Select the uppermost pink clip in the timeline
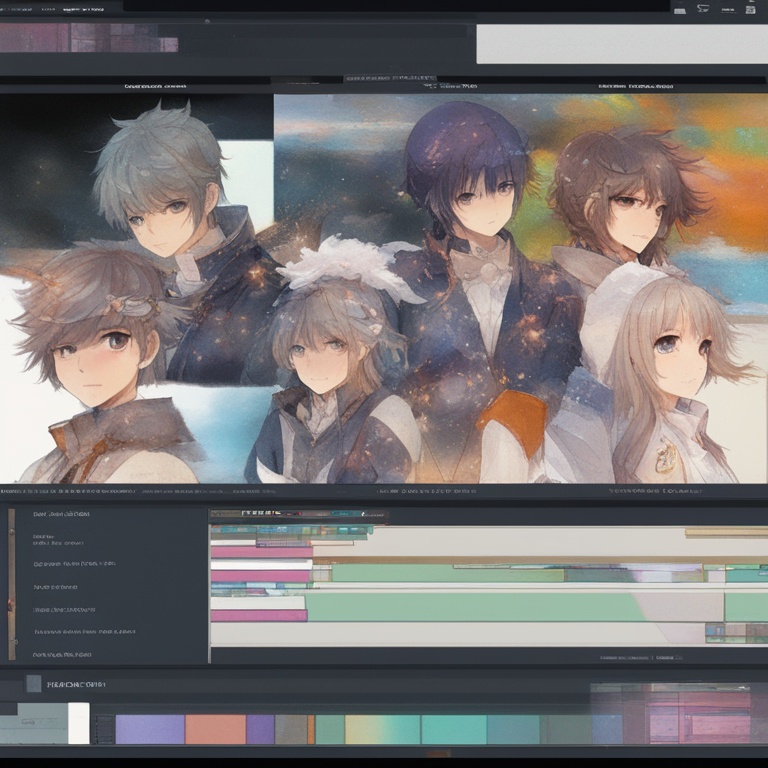Image resolution: width=768 pixels, height=768 pixels. click(x=261, y=552)
